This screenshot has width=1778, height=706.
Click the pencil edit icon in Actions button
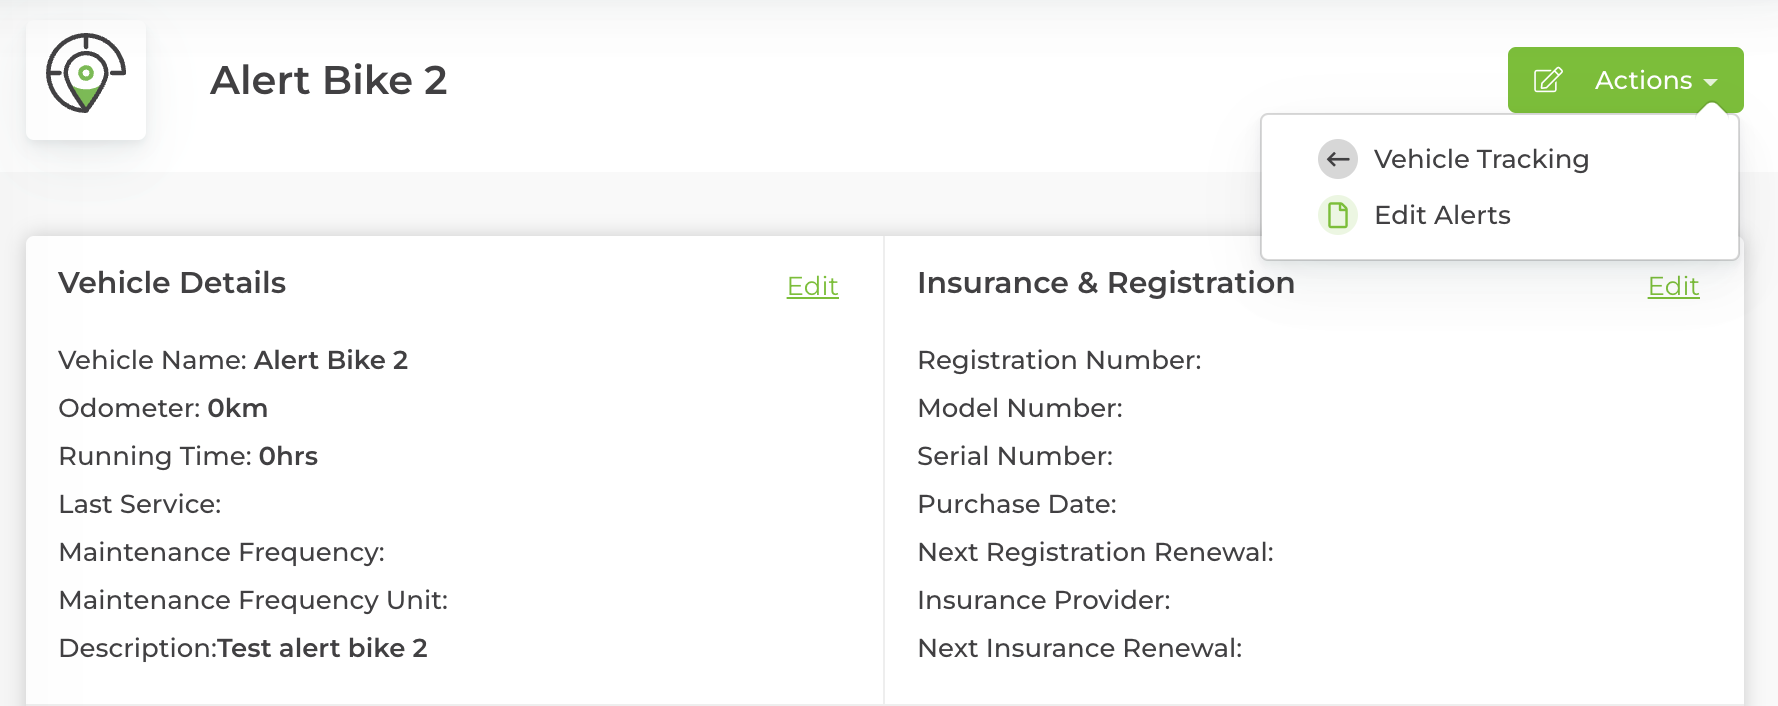pos(1548,80)
